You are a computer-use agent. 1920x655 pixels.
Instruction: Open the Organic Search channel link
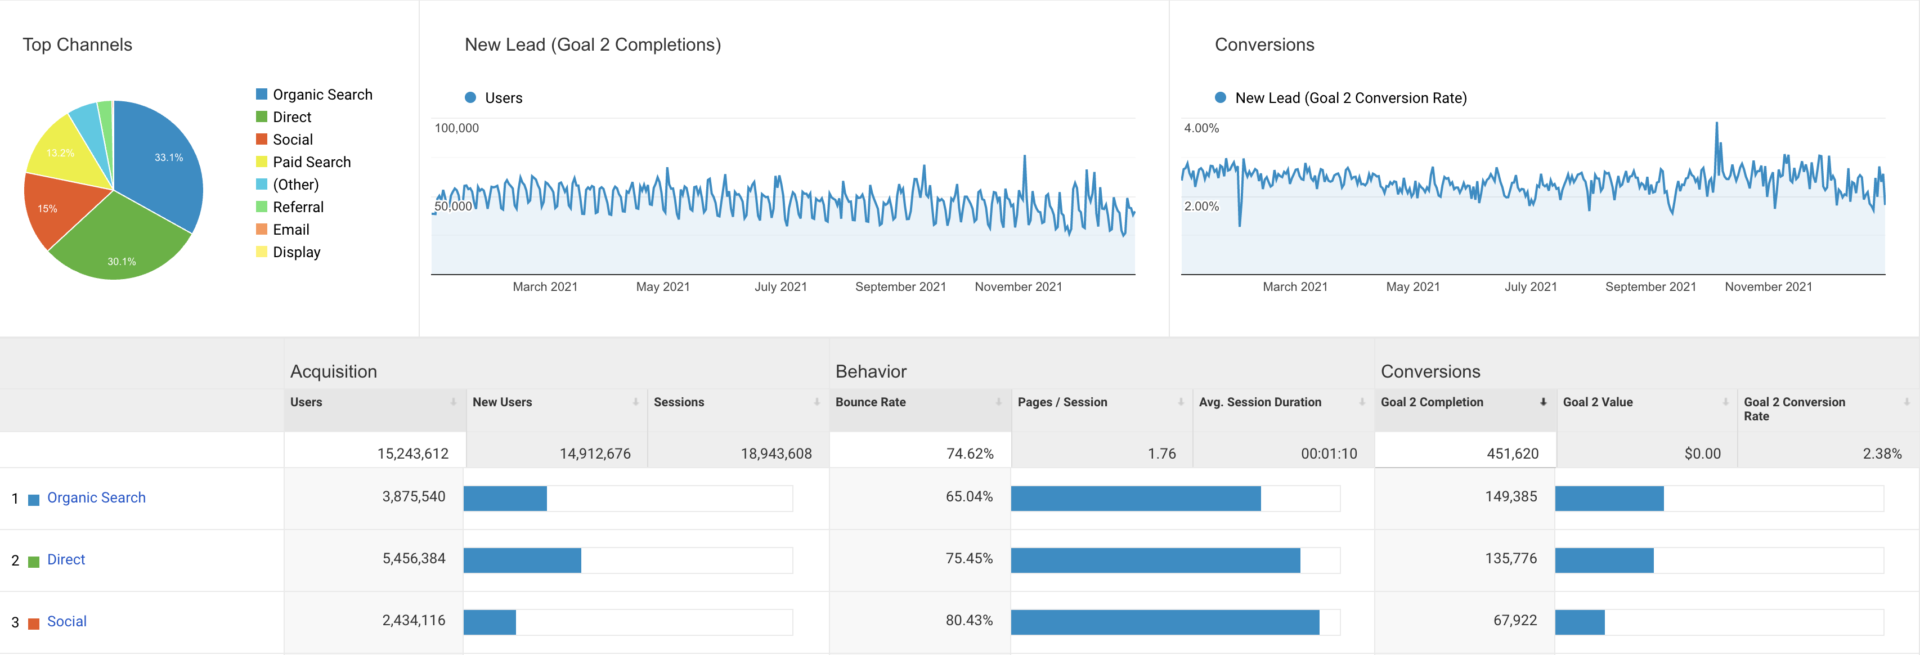click(x=96, y=498)
